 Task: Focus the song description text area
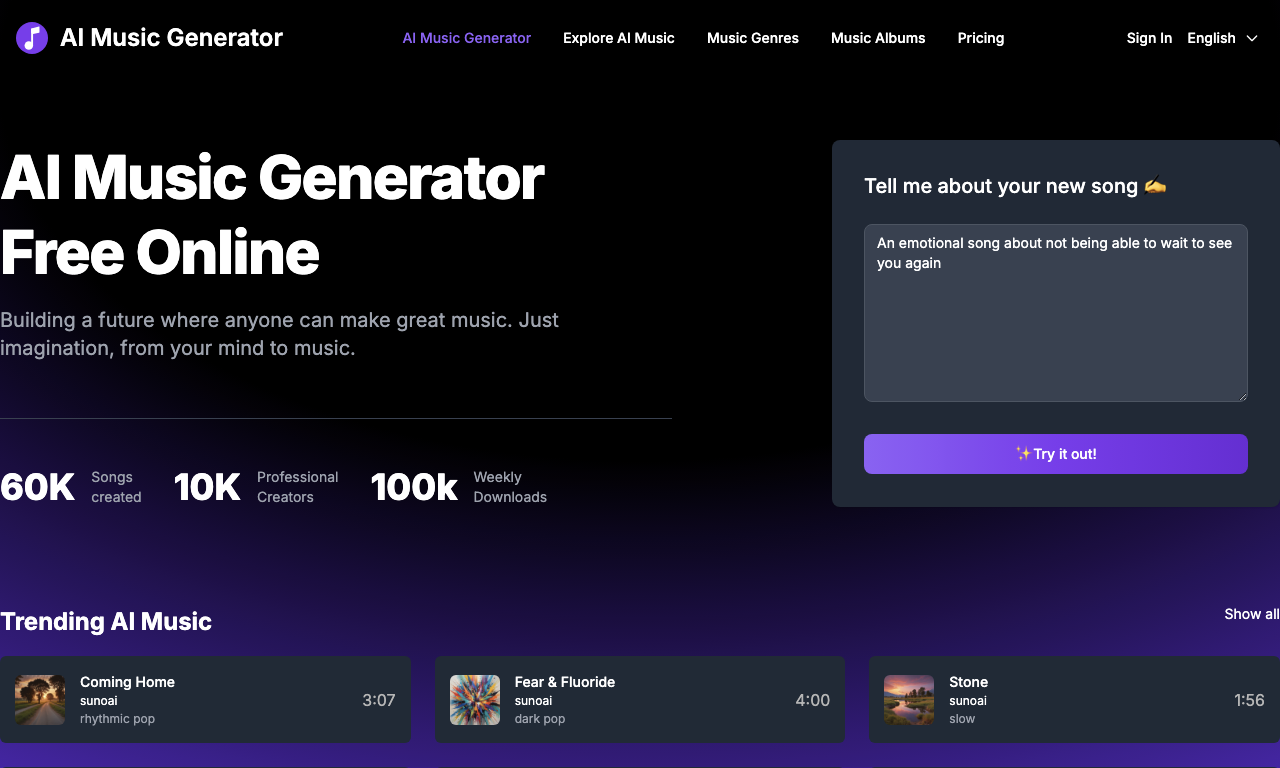point(1056,313)
